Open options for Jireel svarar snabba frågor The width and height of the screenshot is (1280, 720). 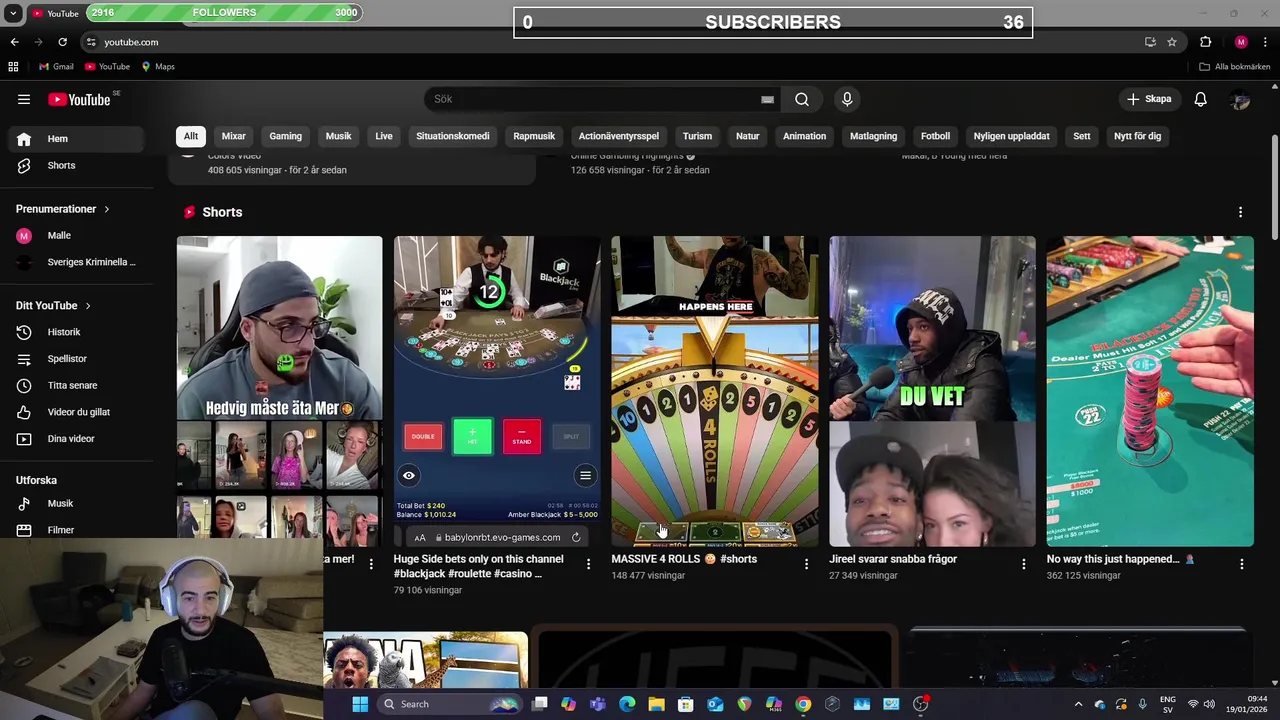(x=1023, y=564)
